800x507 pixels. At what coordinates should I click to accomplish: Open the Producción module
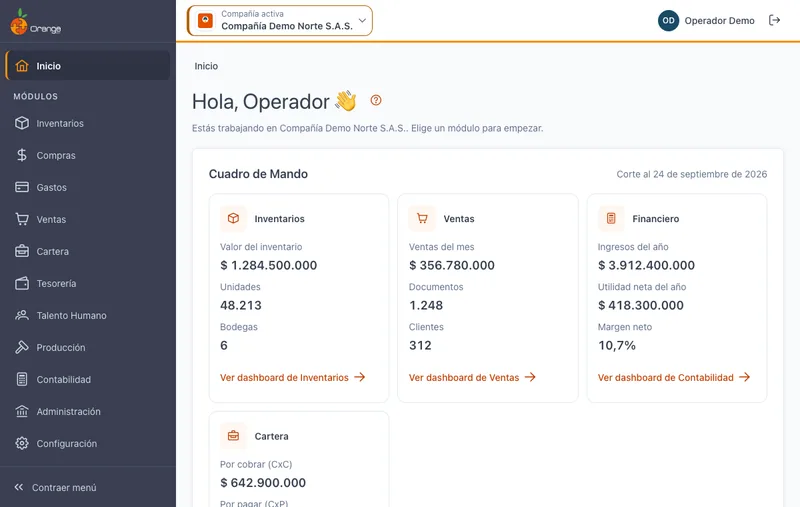(88, 347)
